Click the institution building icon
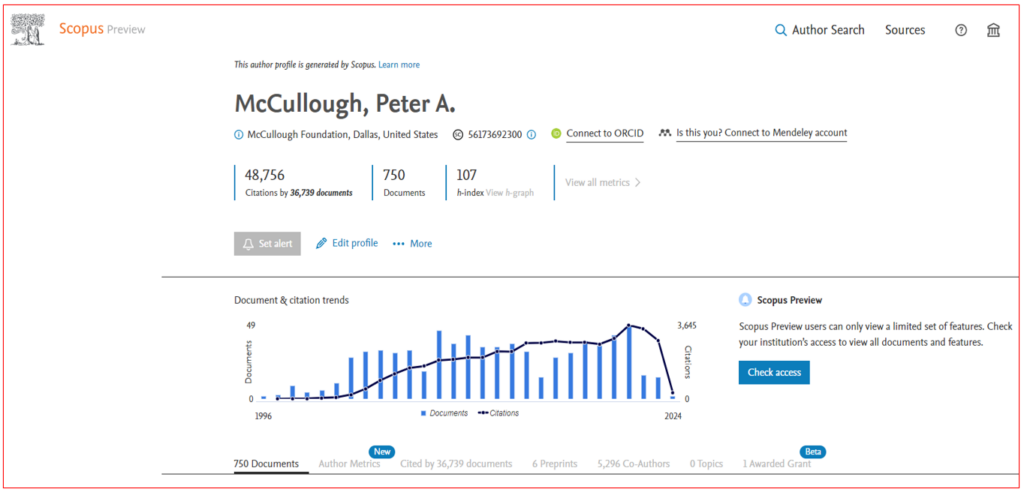This screenshot has width=1024, height=492. pyautogui.click(x=993, y=30)
